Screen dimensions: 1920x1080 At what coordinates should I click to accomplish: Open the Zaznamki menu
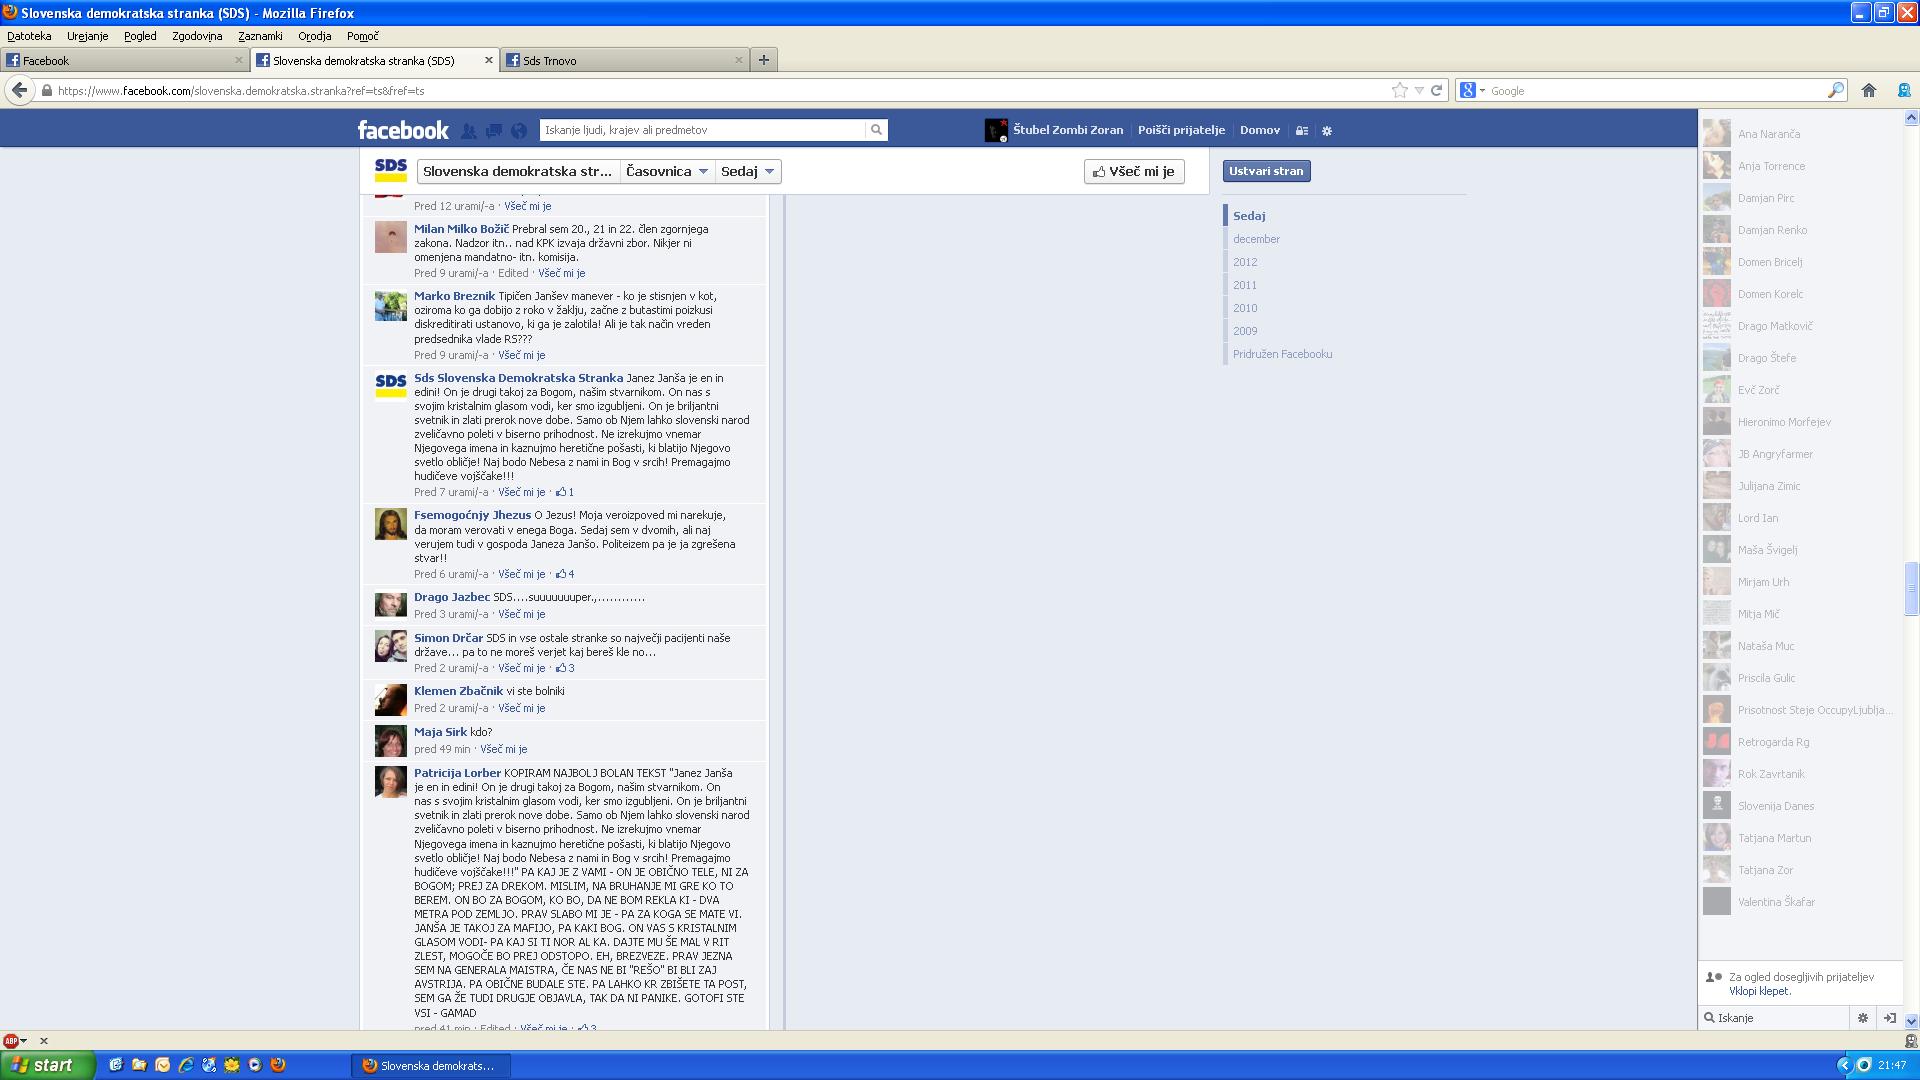point(260,36)
